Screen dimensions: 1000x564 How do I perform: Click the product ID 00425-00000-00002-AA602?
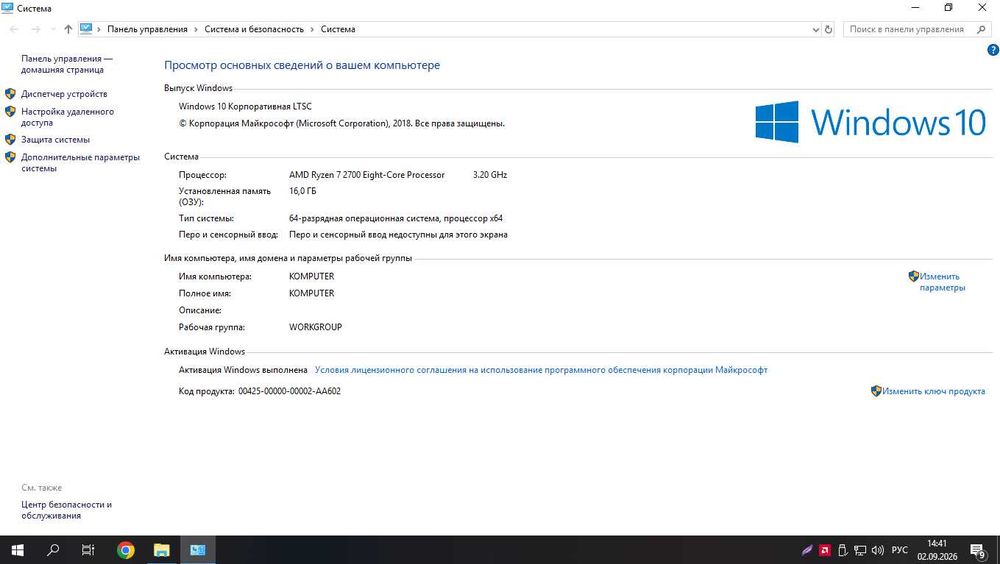[x=290, y=391]
